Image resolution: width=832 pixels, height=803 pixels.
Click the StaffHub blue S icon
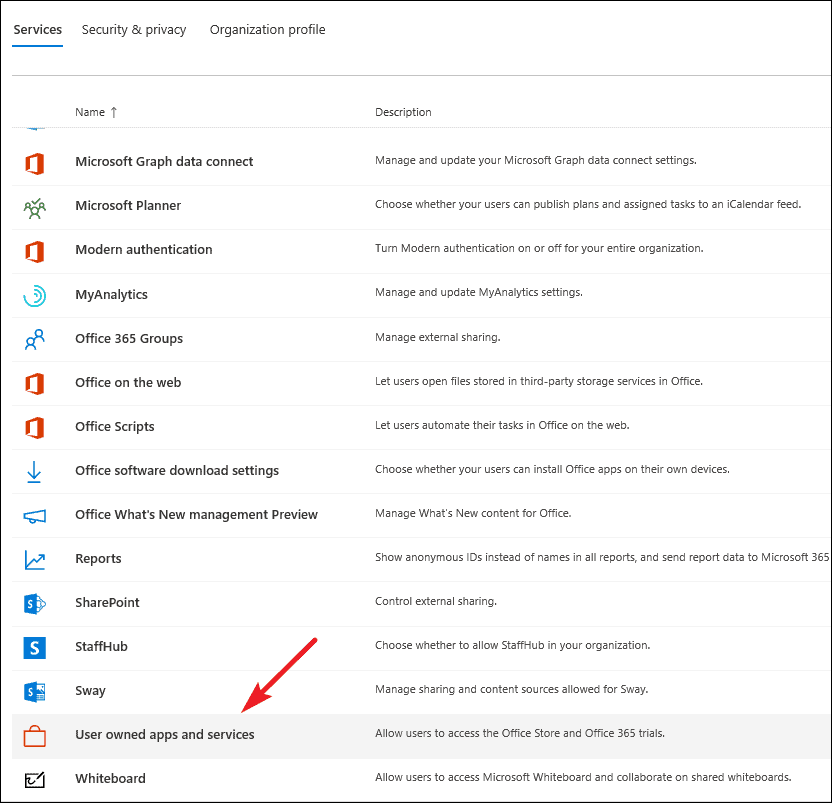pyautogui.click(x=34, y=647)
